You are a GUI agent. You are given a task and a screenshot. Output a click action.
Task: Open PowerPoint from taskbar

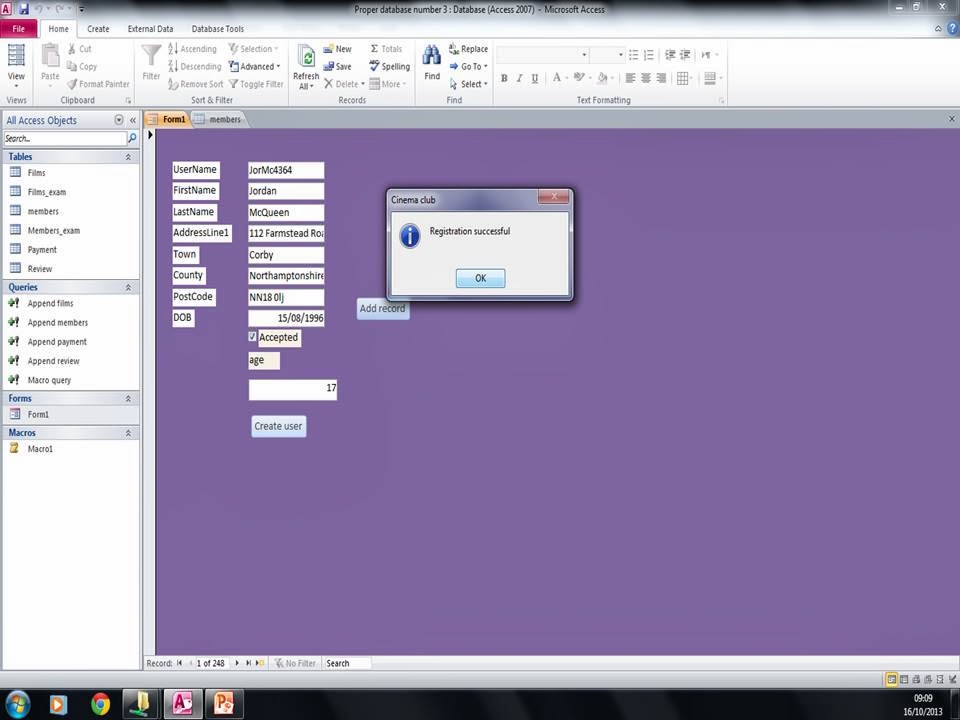[223, 704]
